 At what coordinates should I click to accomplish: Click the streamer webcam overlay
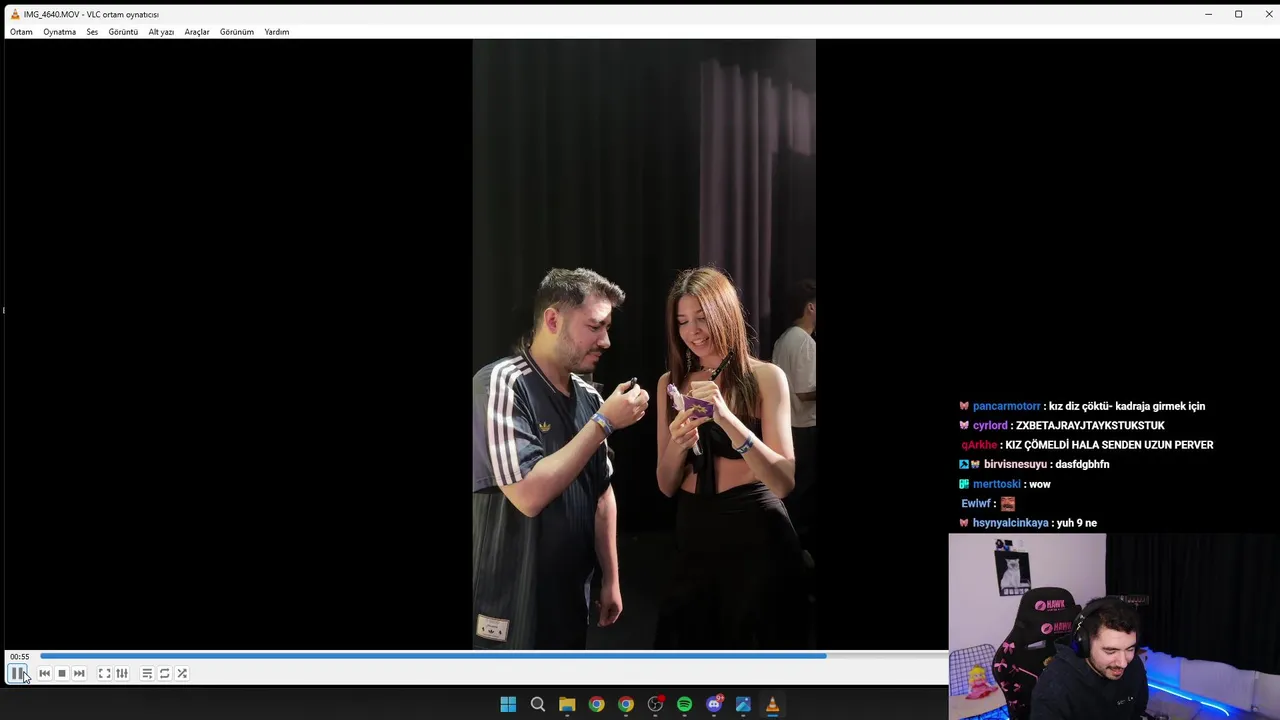click(x=1114, y=627)
